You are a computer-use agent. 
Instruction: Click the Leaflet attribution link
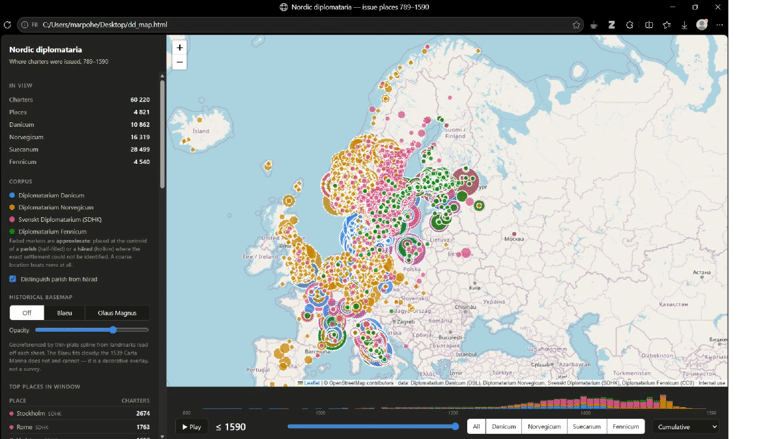click(x=312, y=383)
